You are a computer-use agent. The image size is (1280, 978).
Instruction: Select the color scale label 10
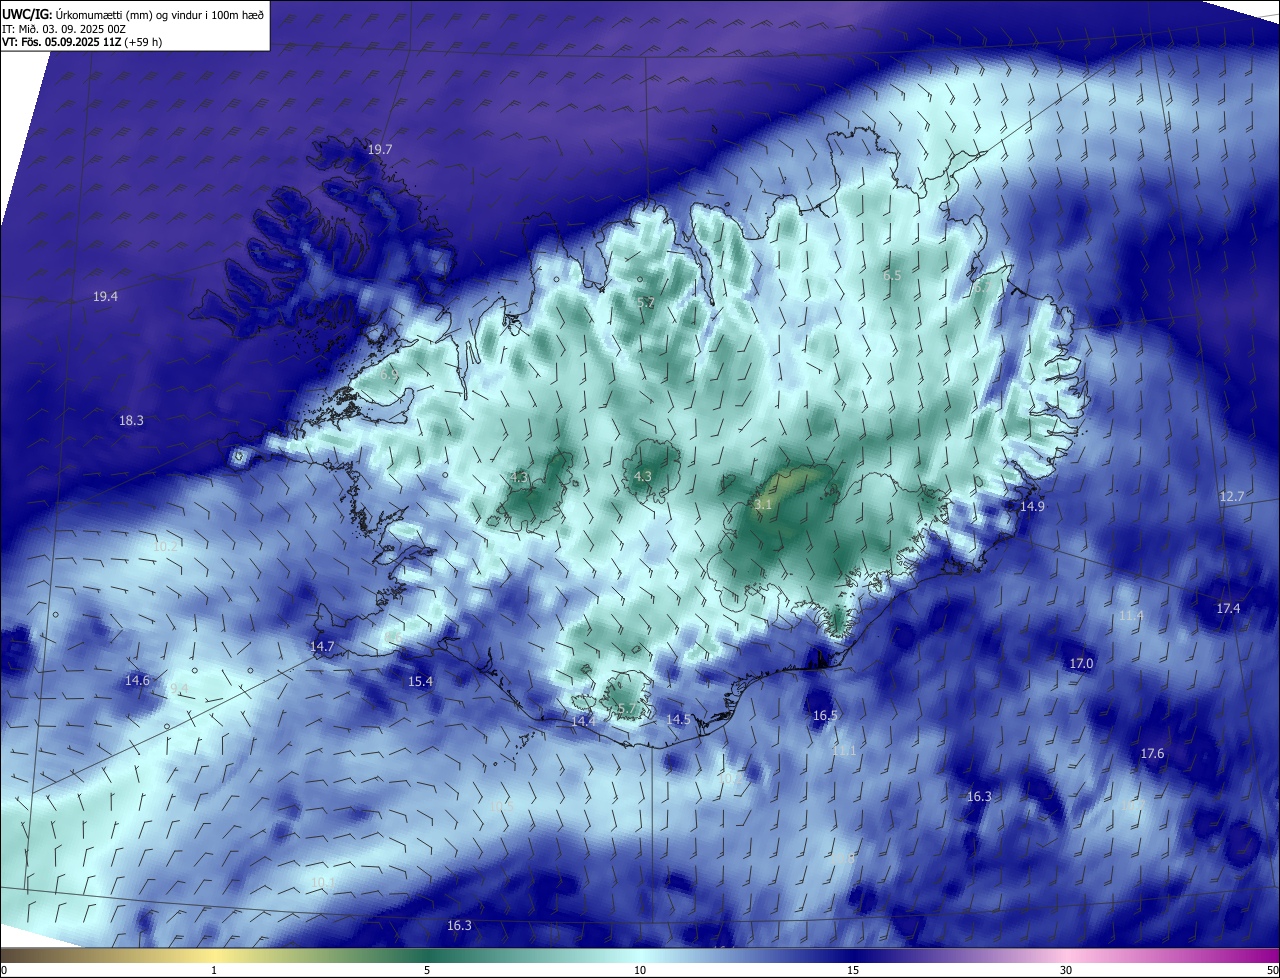[x=640, y=970]
